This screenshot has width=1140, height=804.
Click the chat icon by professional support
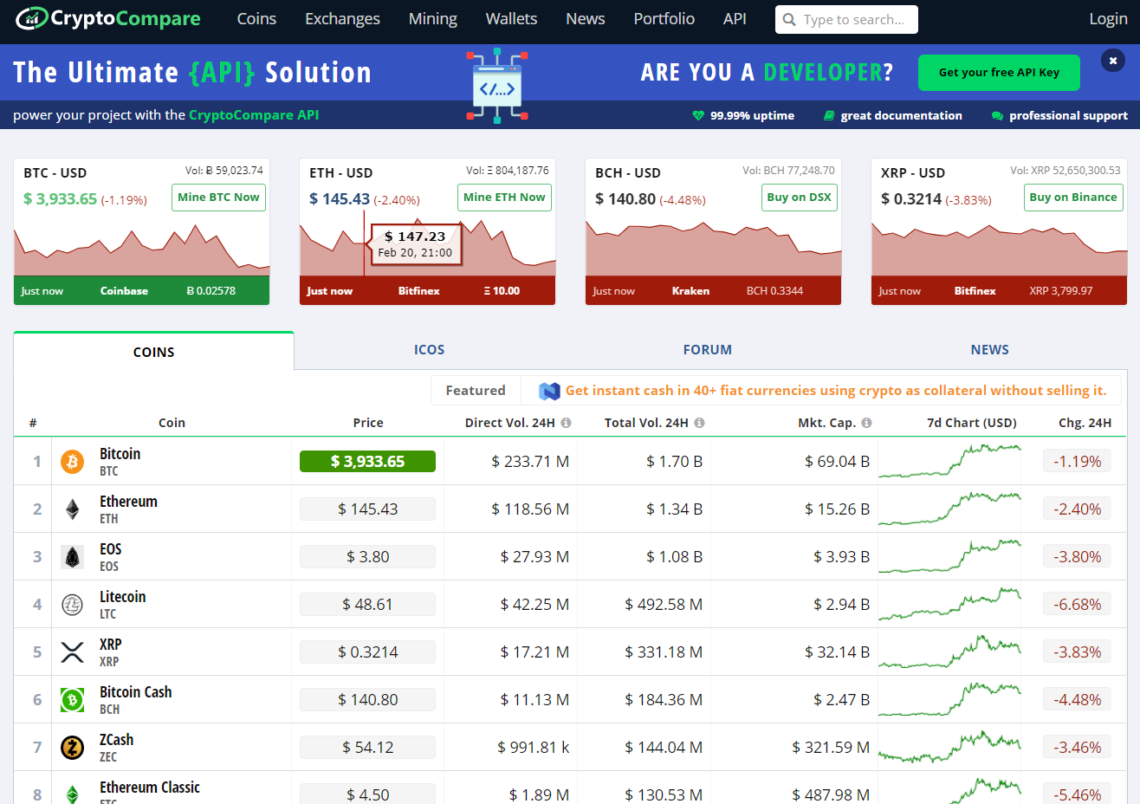[997, 116]
